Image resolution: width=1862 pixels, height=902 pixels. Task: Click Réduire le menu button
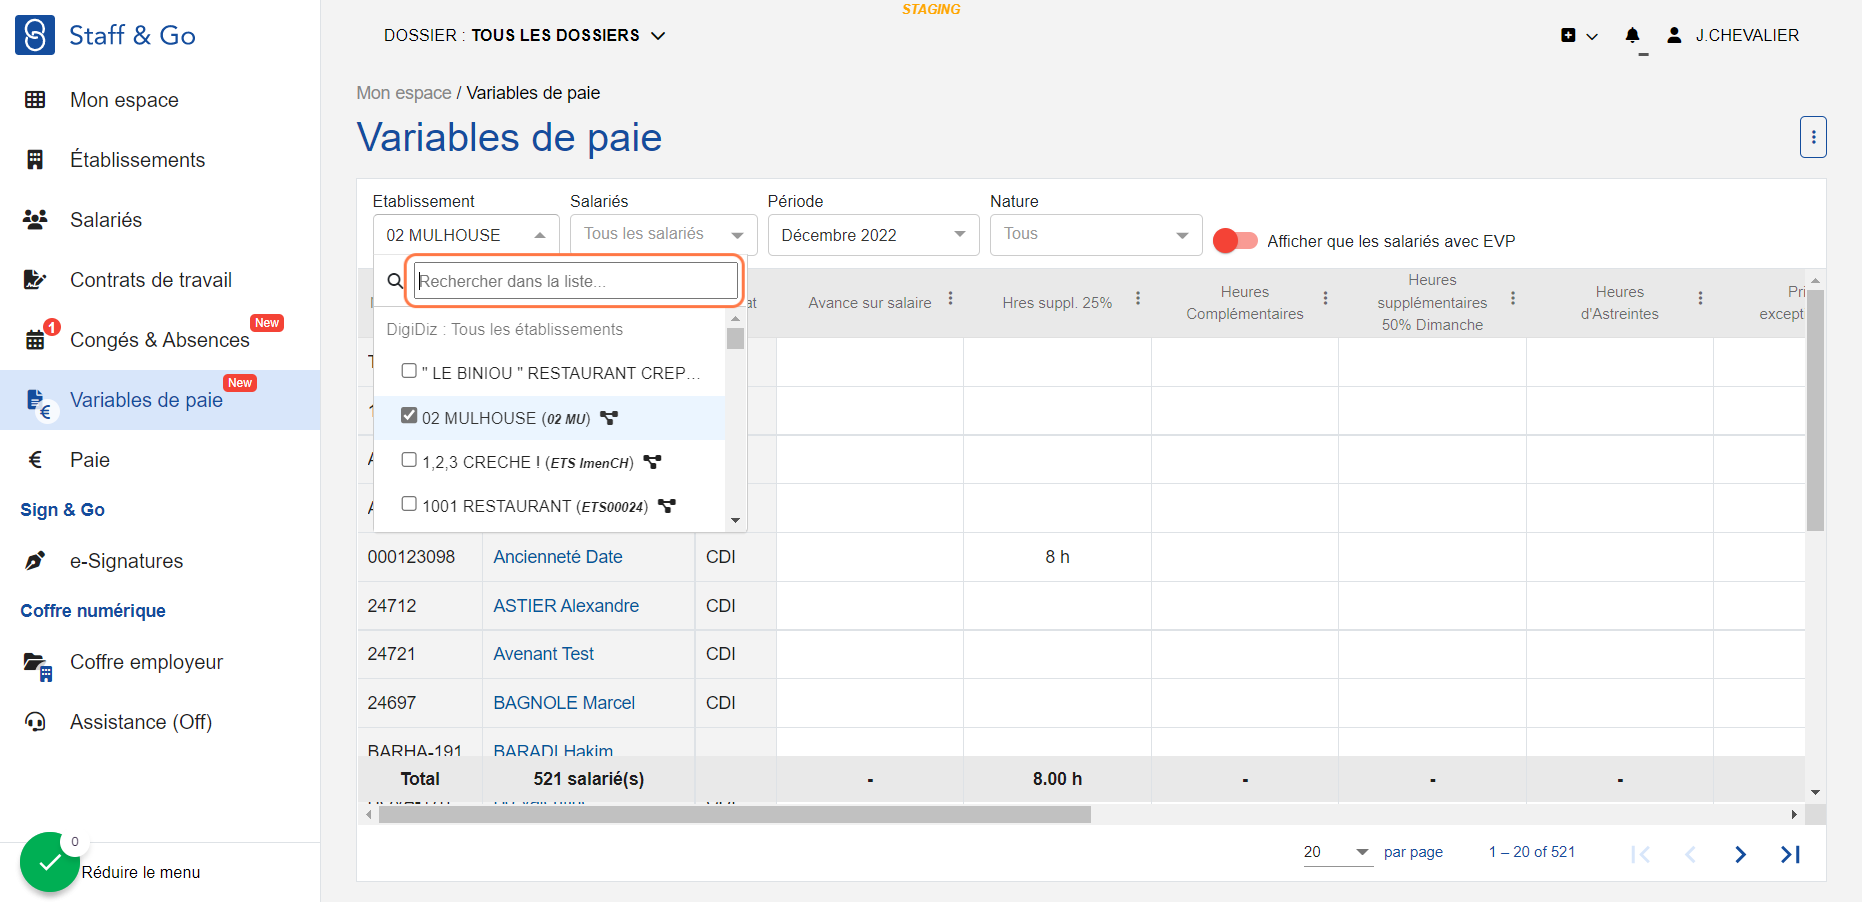[x=141, y=872]
